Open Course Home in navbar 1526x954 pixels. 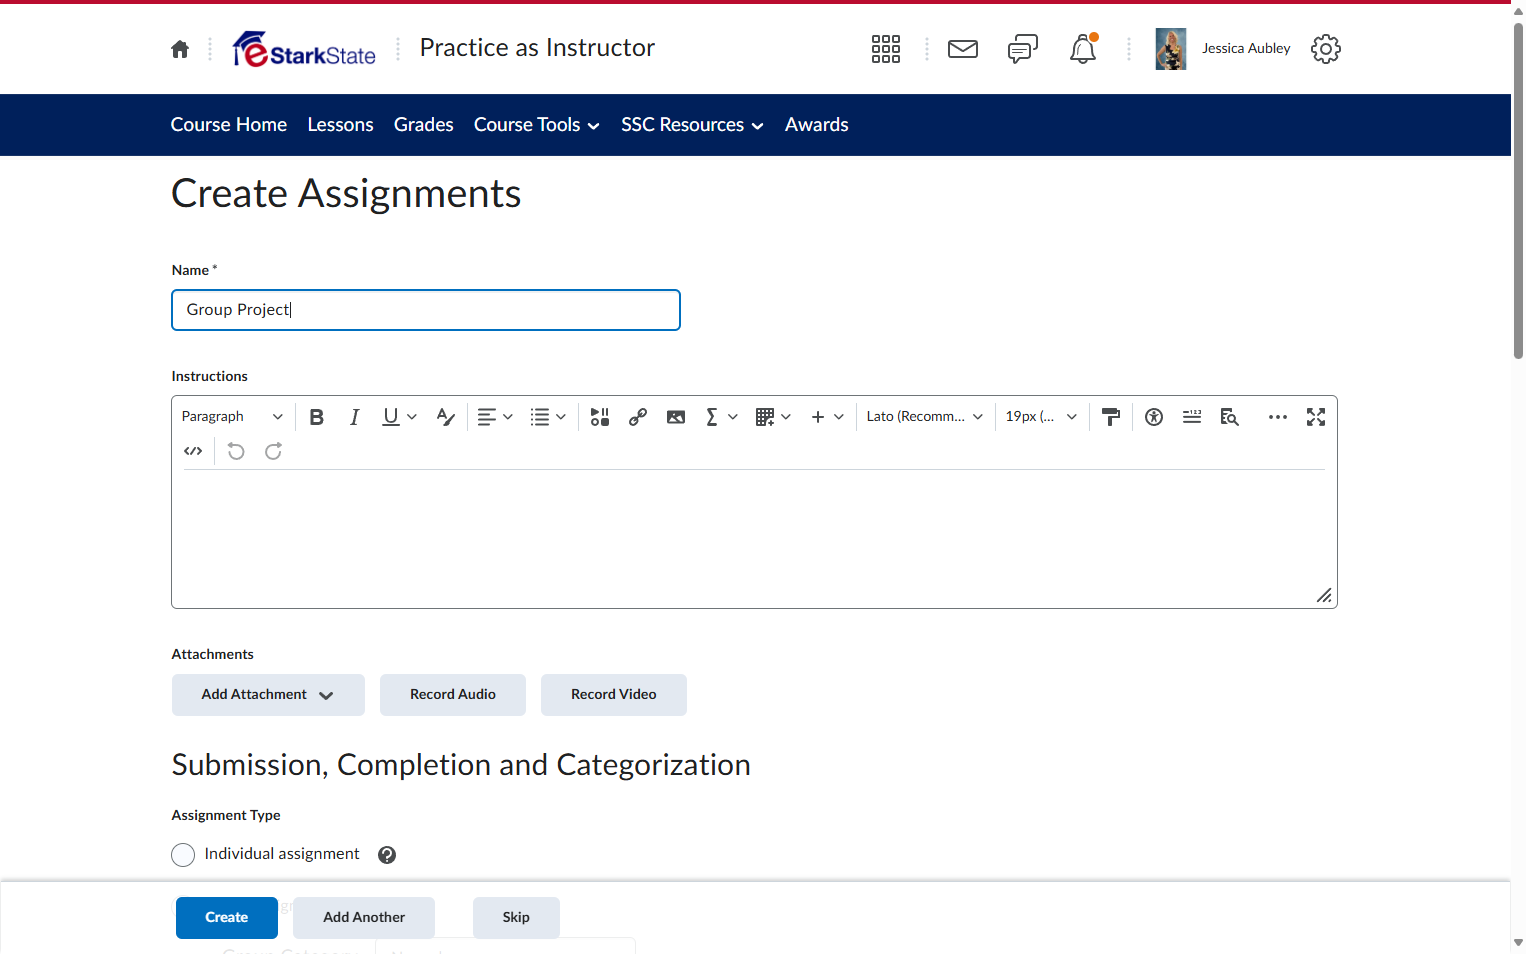point(229,125)
